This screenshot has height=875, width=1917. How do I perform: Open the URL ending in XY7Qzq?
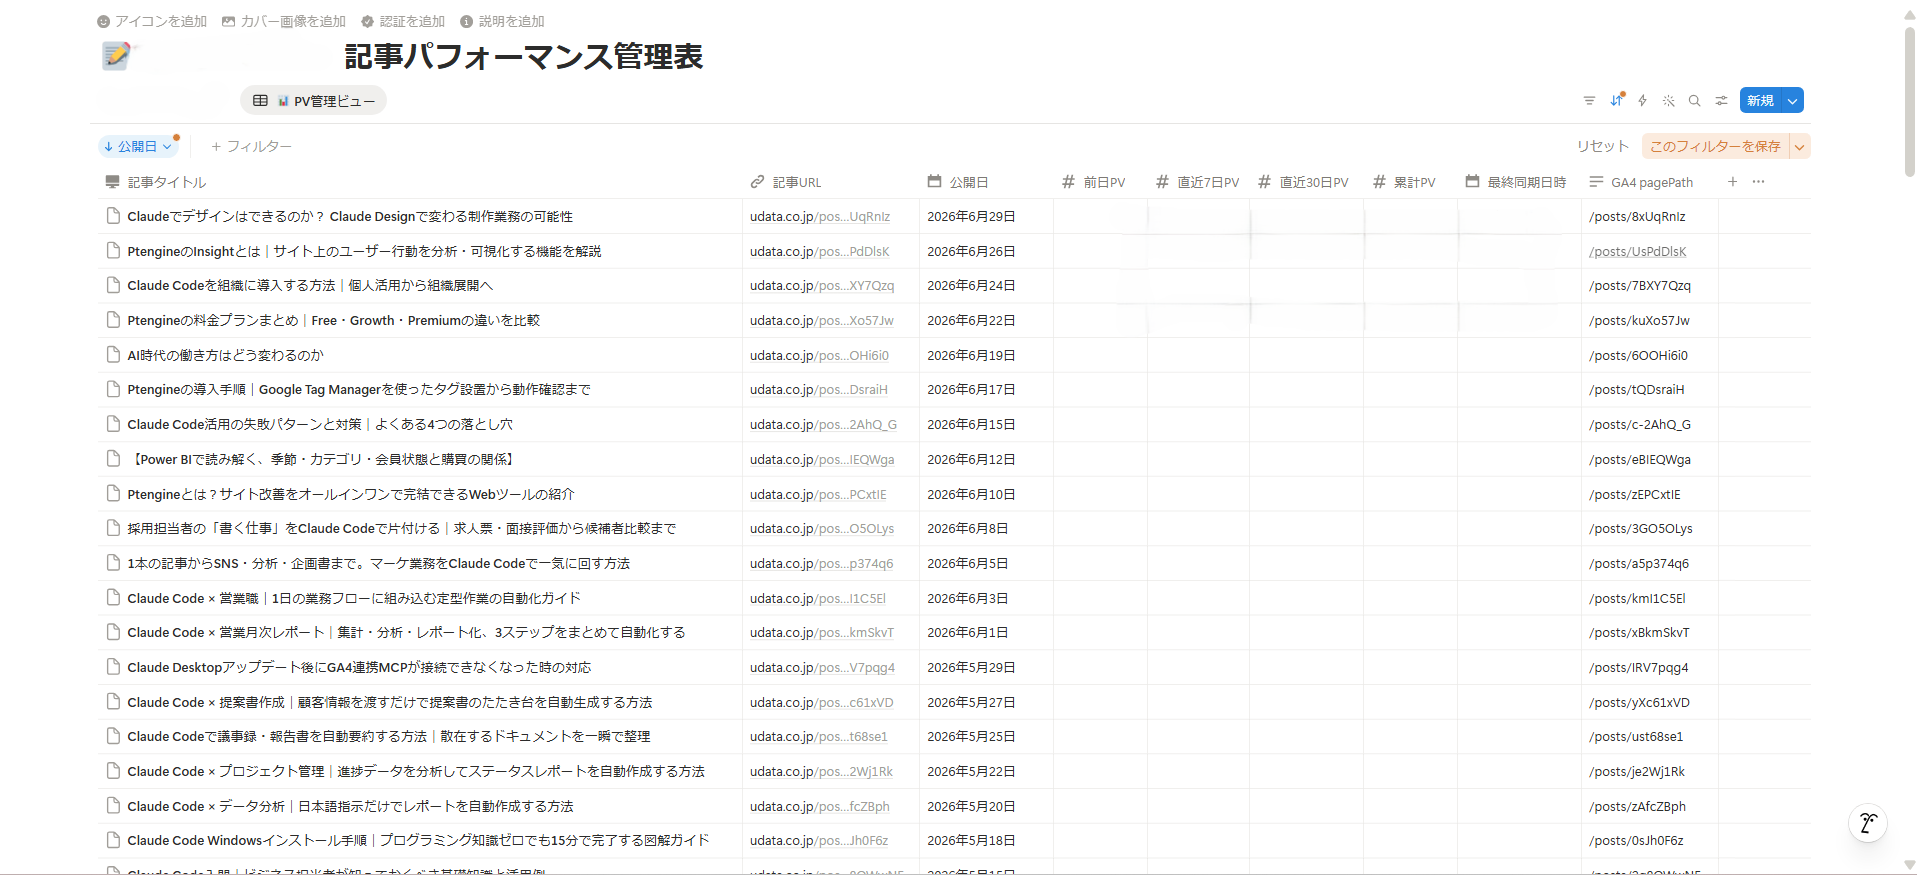[822, 285]
